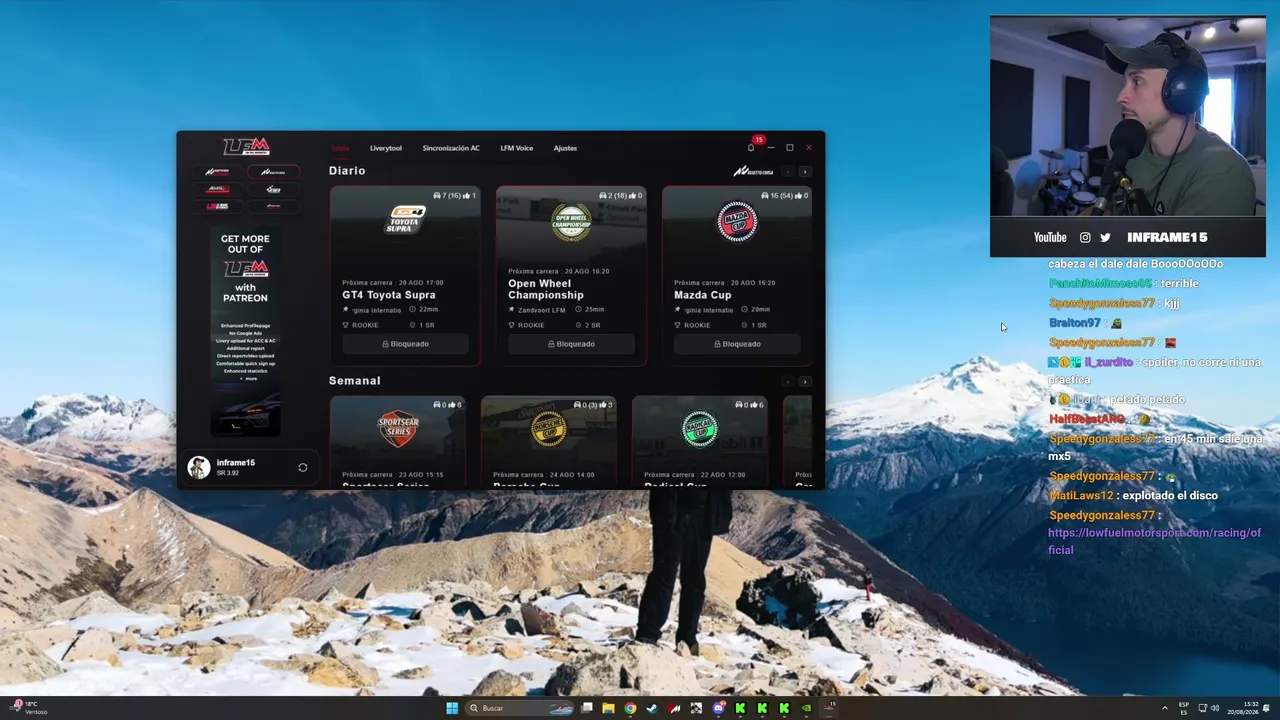Open File Explorer from taskbar
1280x720 pixels.
(608, 708)
